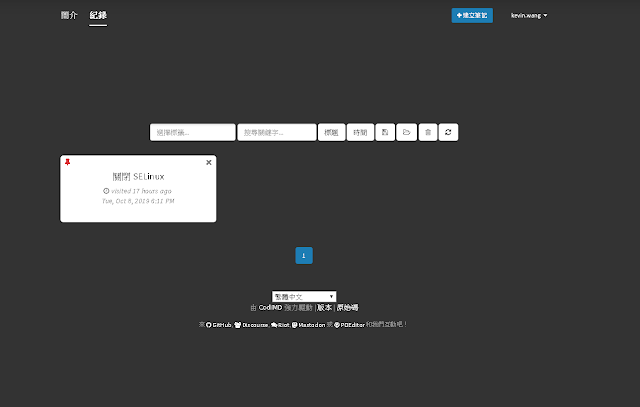Image resolution: width=640 pixels, height=407 pixels.
Task: Visit the Mastodon link
Action: coord(308,325)
